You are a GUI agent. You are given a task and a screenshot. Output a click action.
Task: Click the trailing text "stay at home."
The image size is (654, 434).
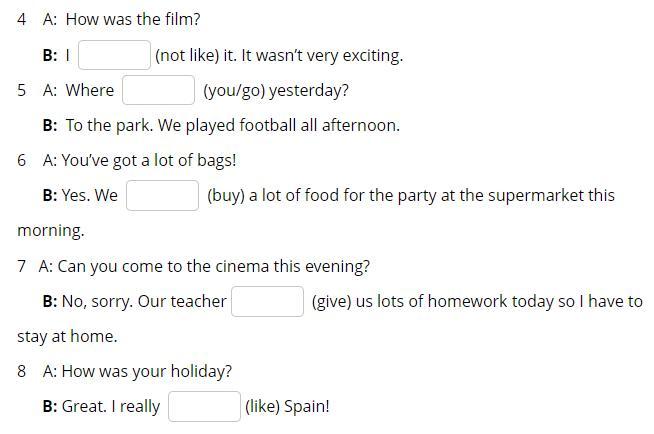click(67, 336)
